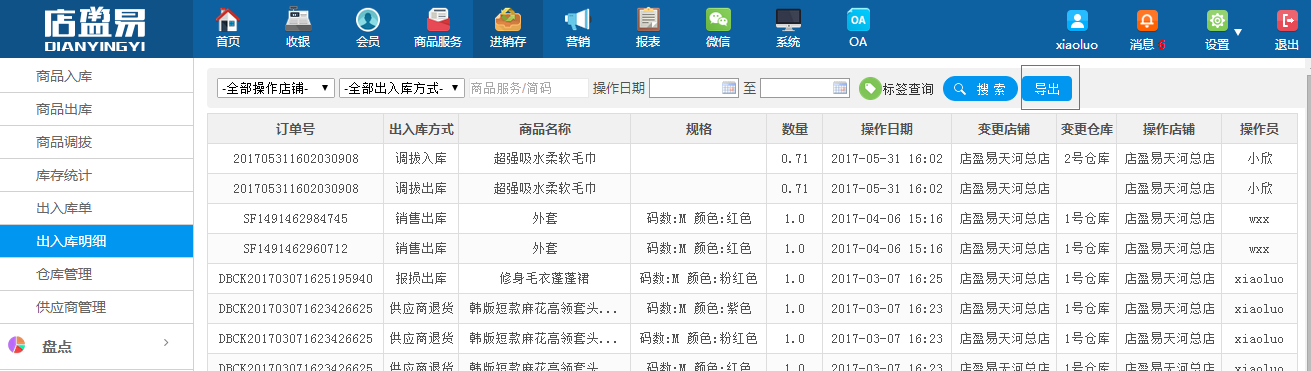The width and height of the screenshot is (1311, 371).
Task: Open the start date calendar icon
Action: [x=730, y=88]
